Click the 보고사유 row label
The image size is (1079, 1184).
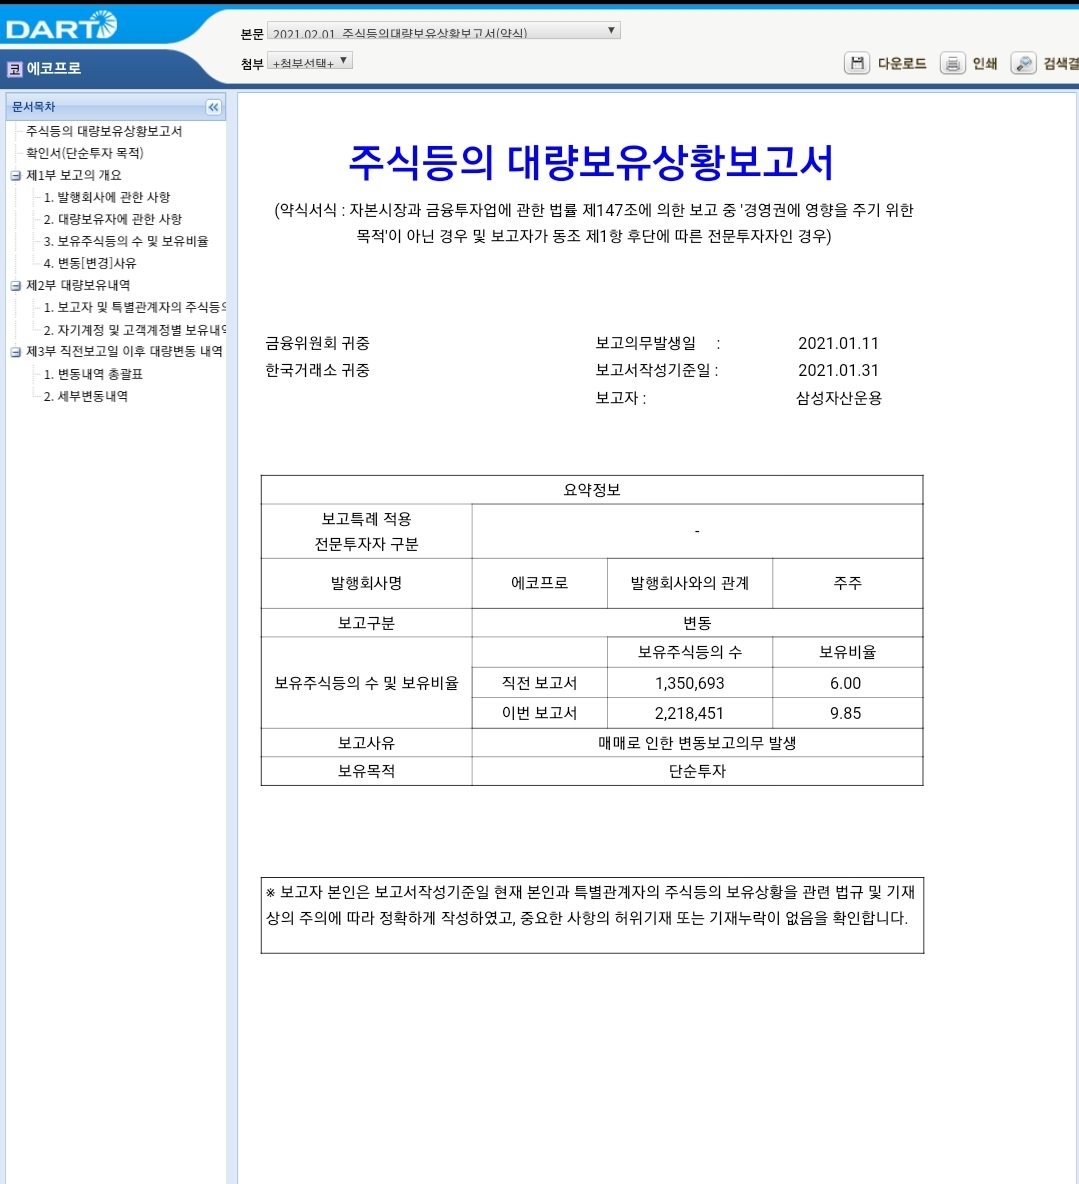(x=366, y=743)
